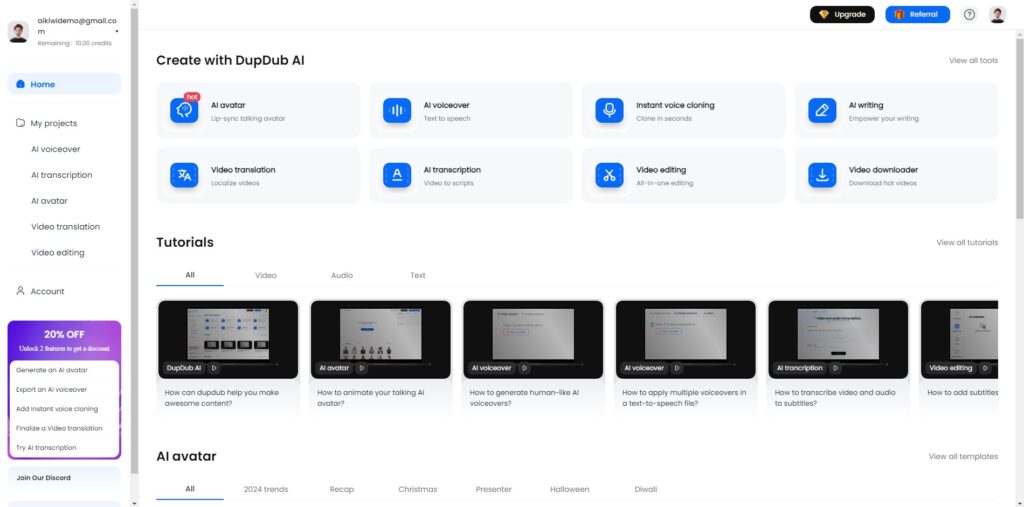Open the profile avatar in top bar

(x=997, y=14)
